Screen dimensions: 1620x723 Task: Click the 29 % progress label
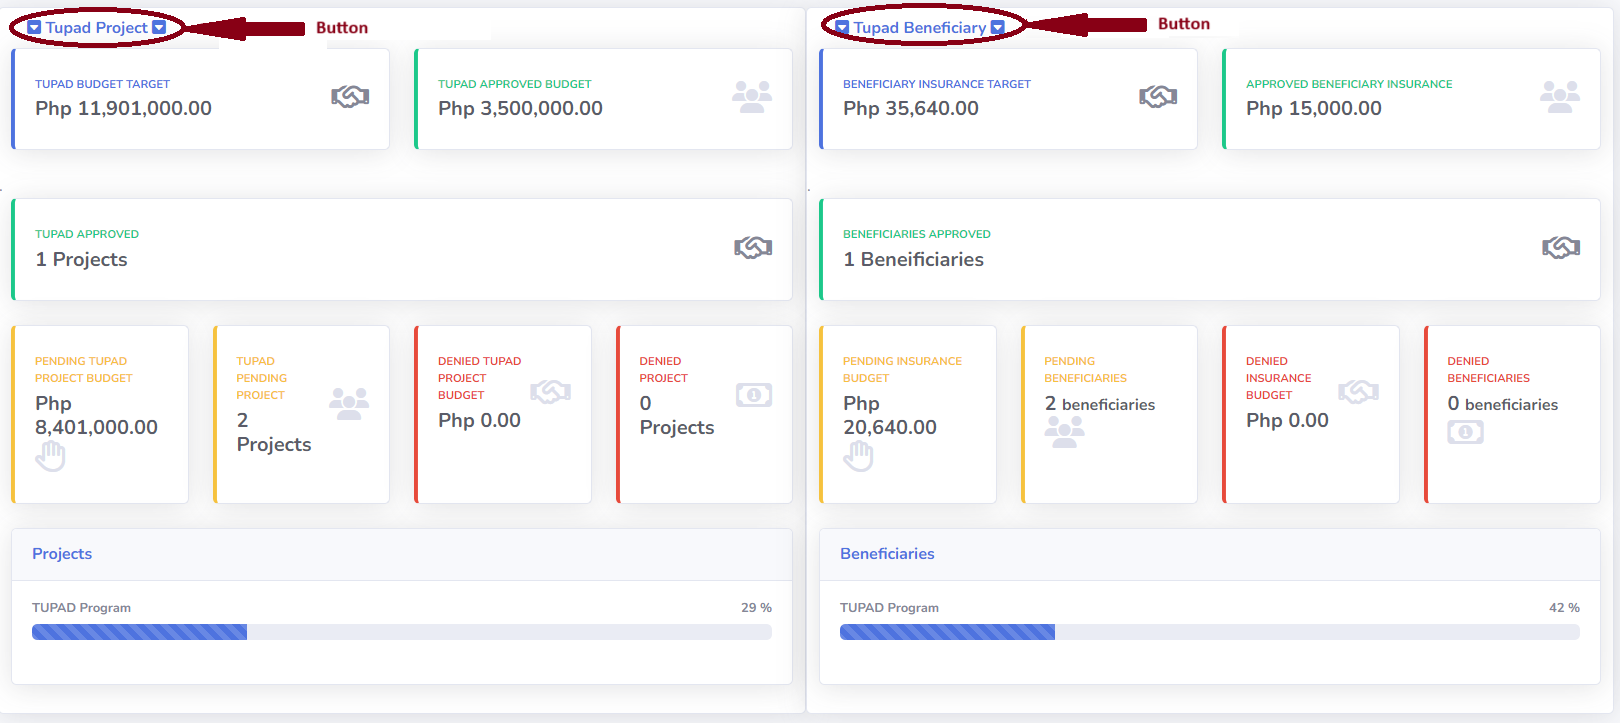click(756, 608)
